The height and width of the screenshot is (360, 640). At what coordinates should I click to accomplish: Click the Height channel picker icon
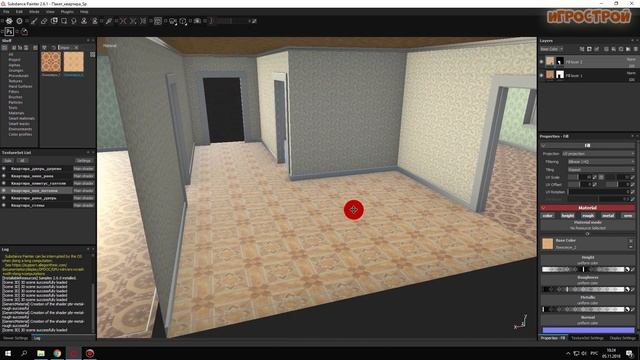click(x=633, y=269)
